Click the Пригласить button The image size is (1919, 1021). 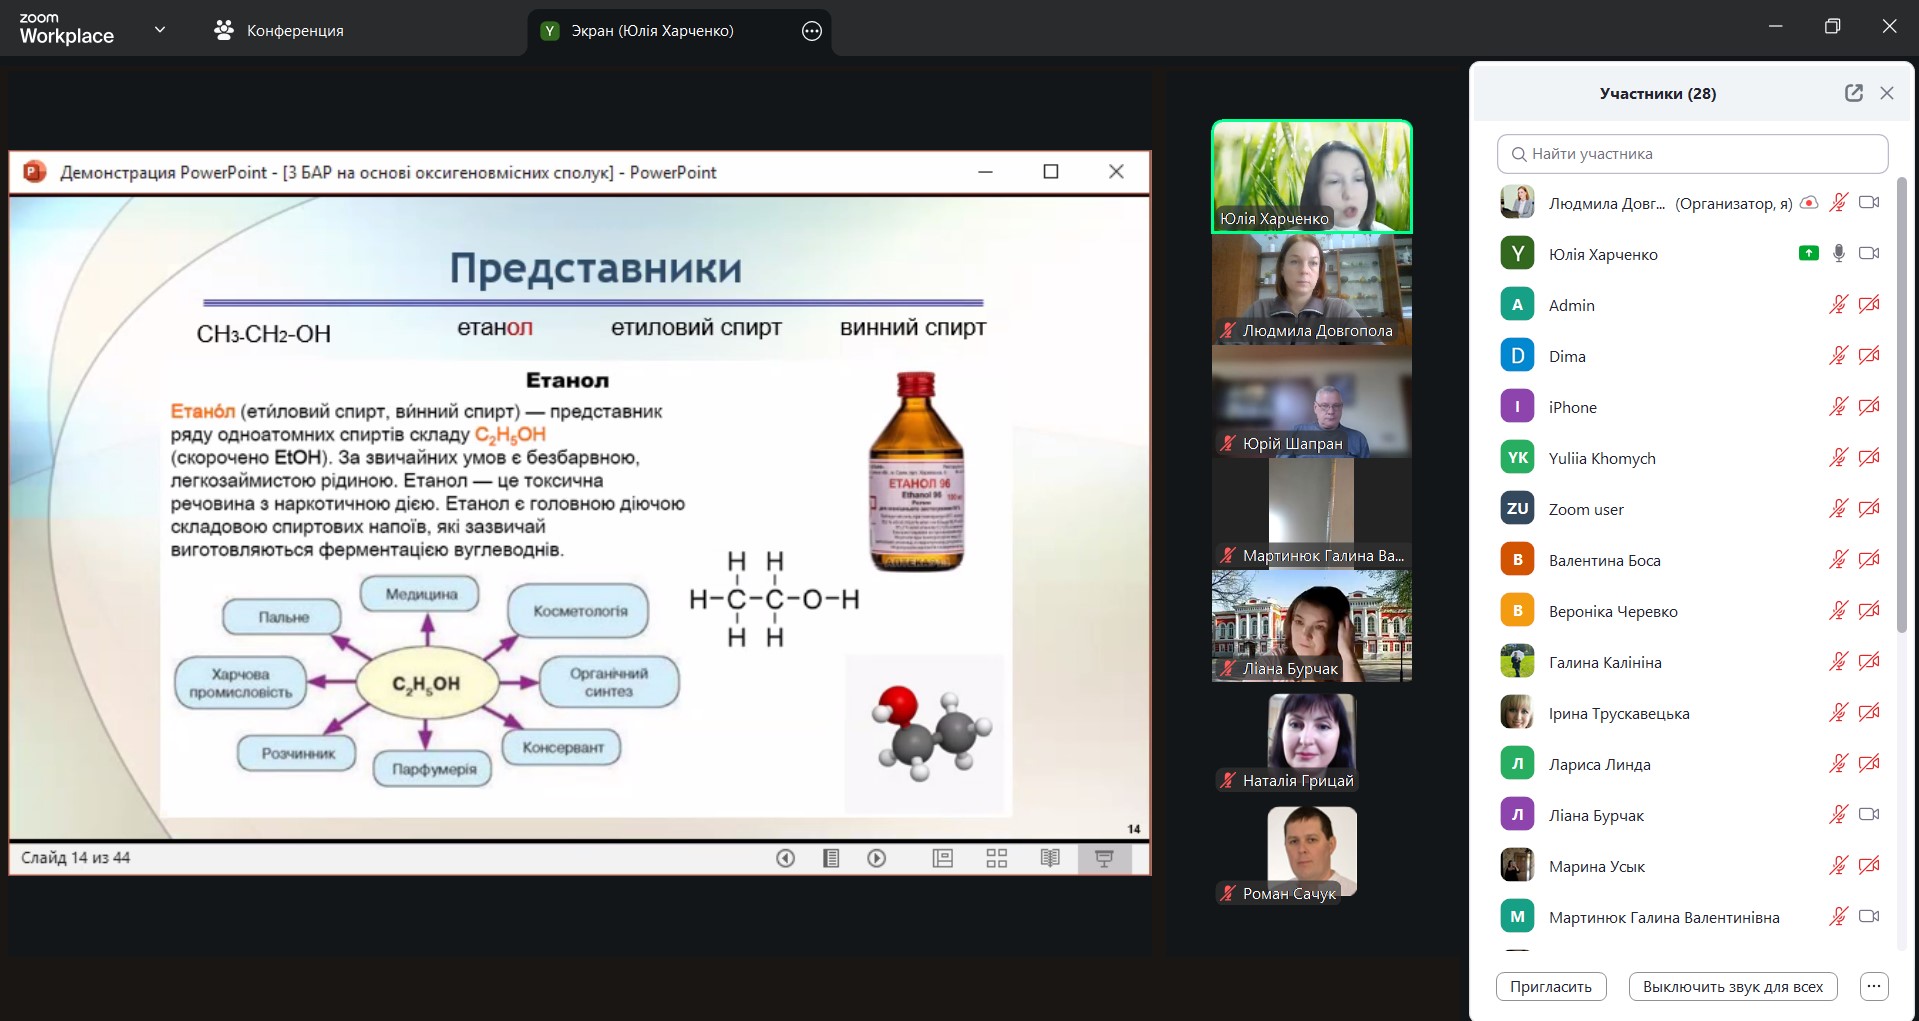coord(1550,986)
